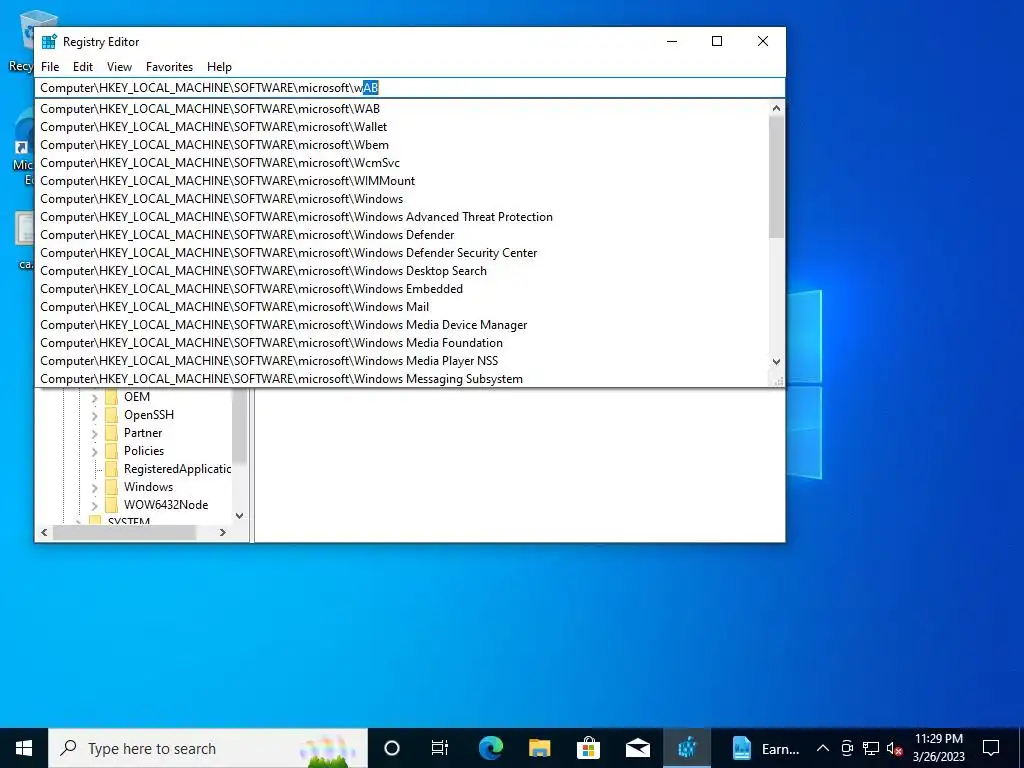Open the Help menu

coord(219,67)
